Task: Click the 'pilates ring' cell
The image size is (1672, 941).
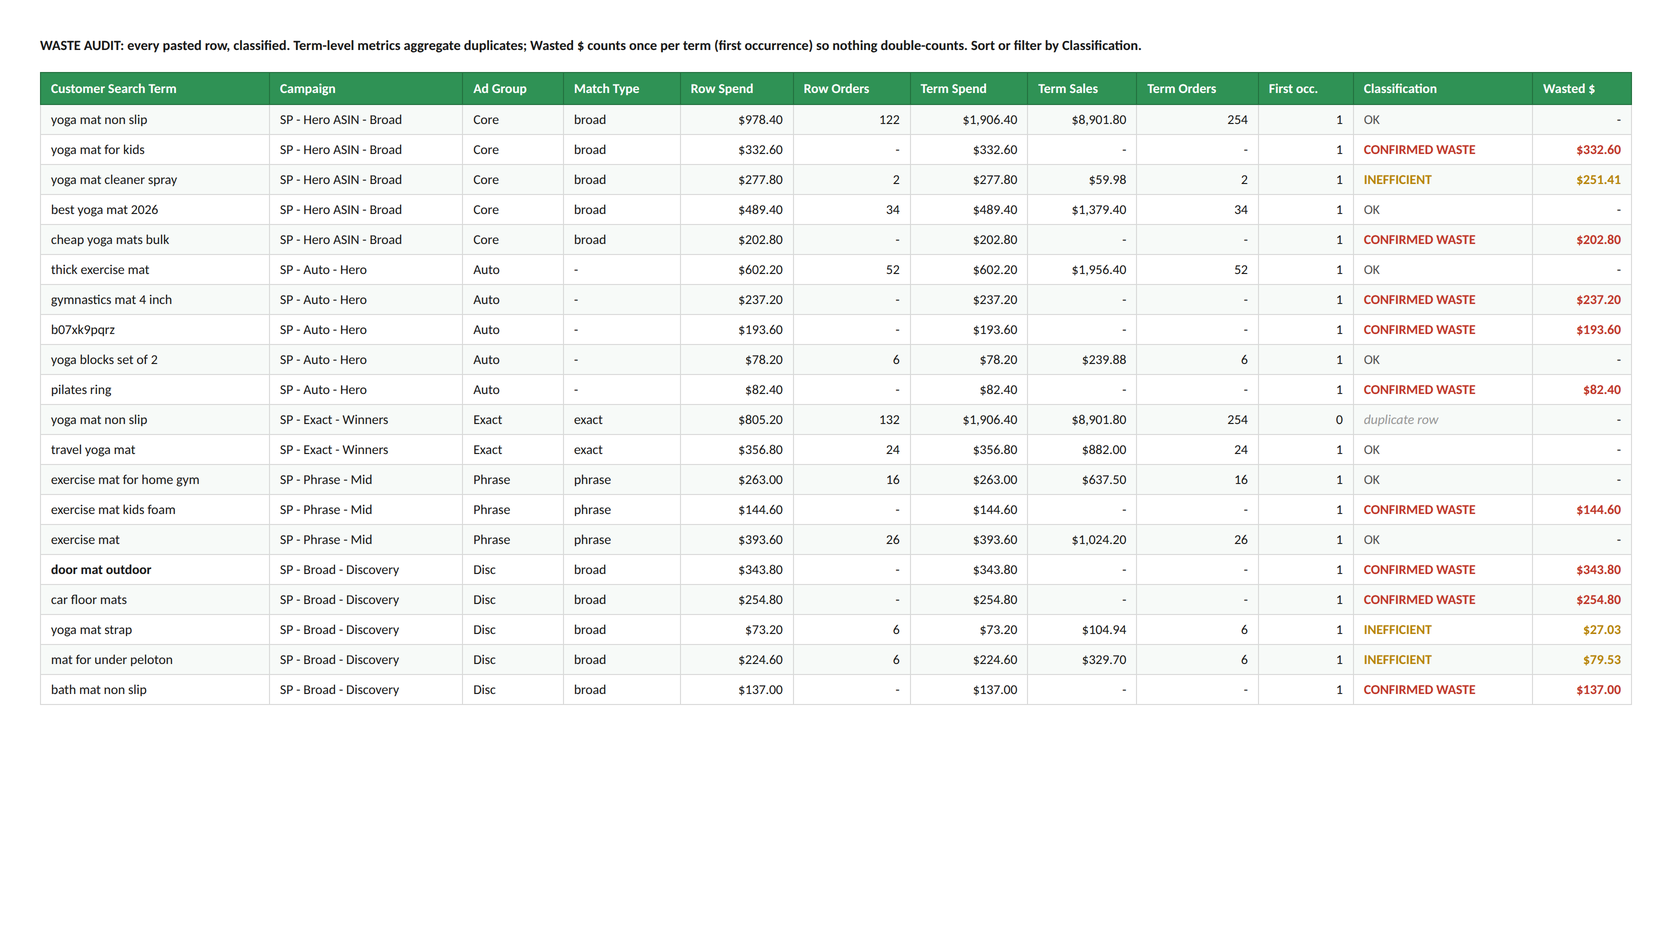Action: pos(154,390)
